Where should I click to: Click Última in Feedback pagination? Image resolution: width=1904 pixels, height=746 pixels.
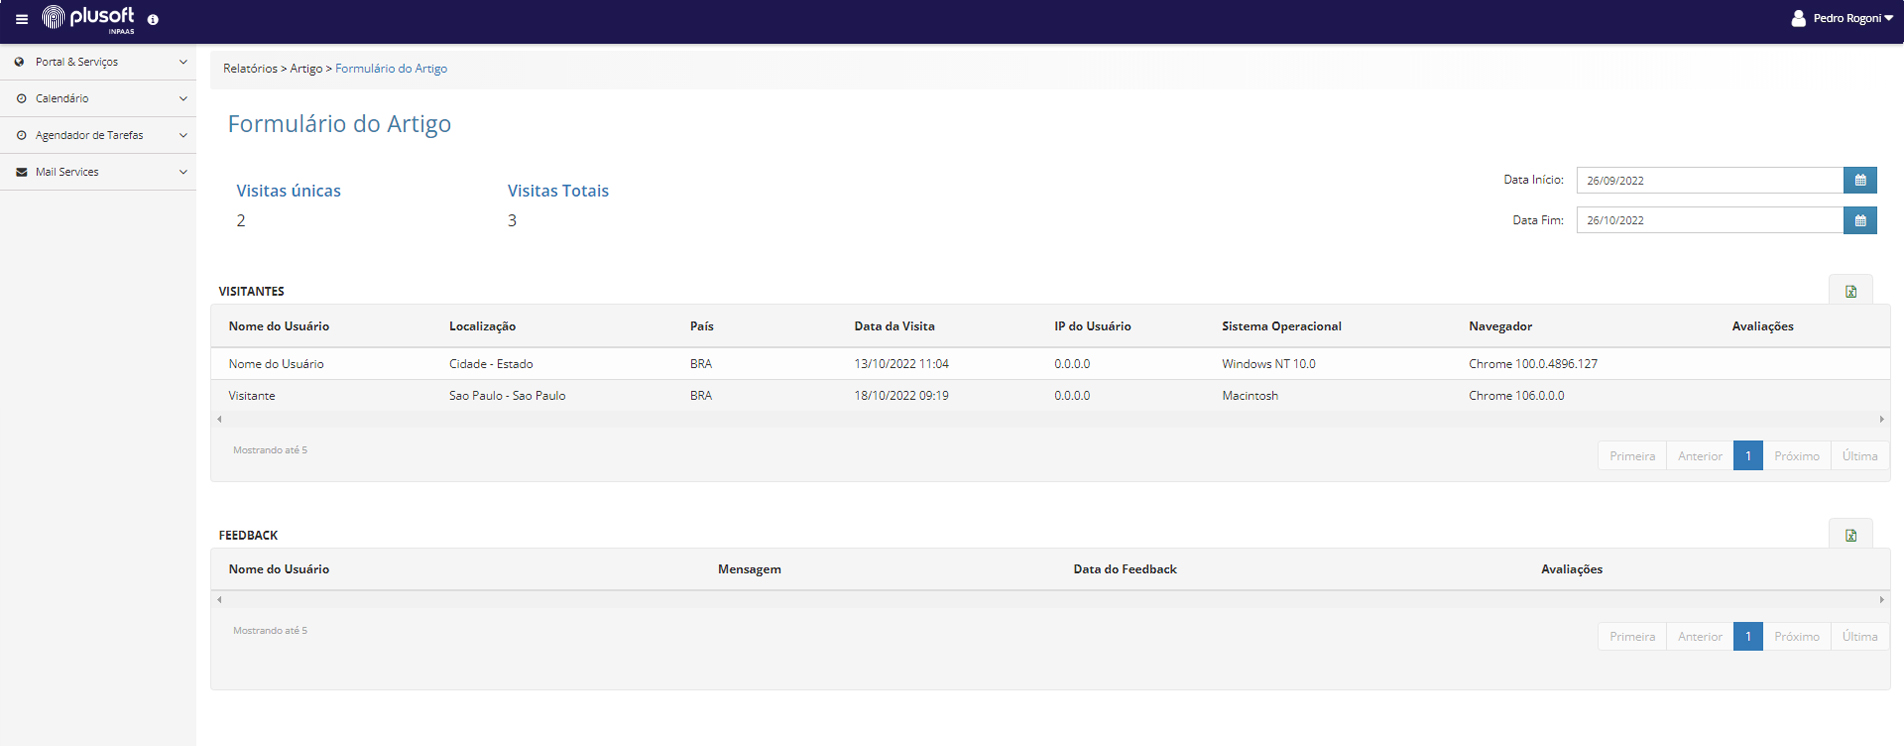pos(1860,636)
